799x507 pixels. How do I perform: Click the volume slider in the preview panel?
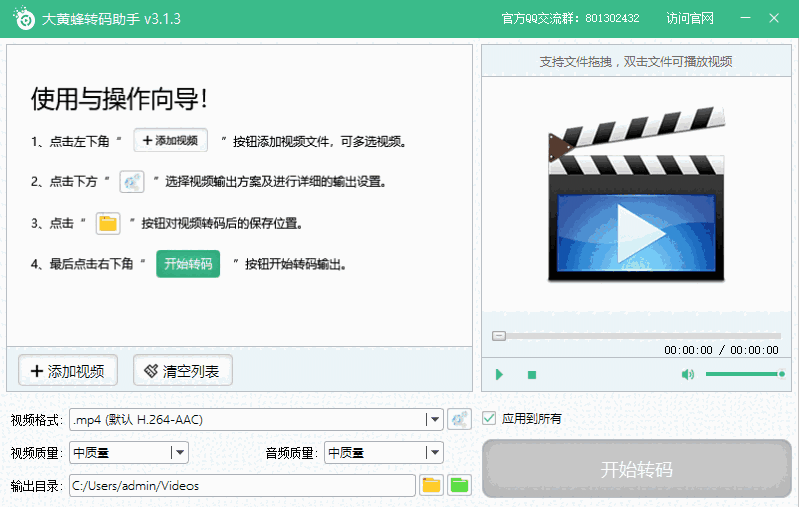[744, 374]
